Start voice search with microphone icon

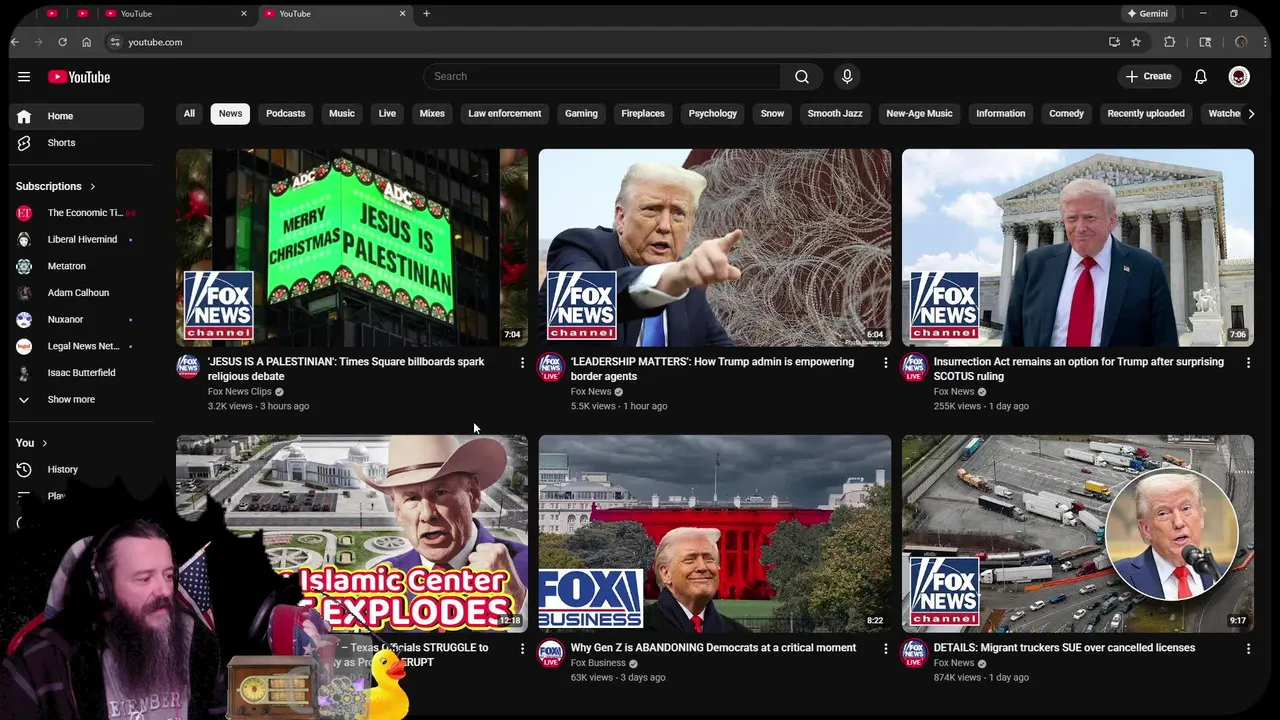point(847,77)
